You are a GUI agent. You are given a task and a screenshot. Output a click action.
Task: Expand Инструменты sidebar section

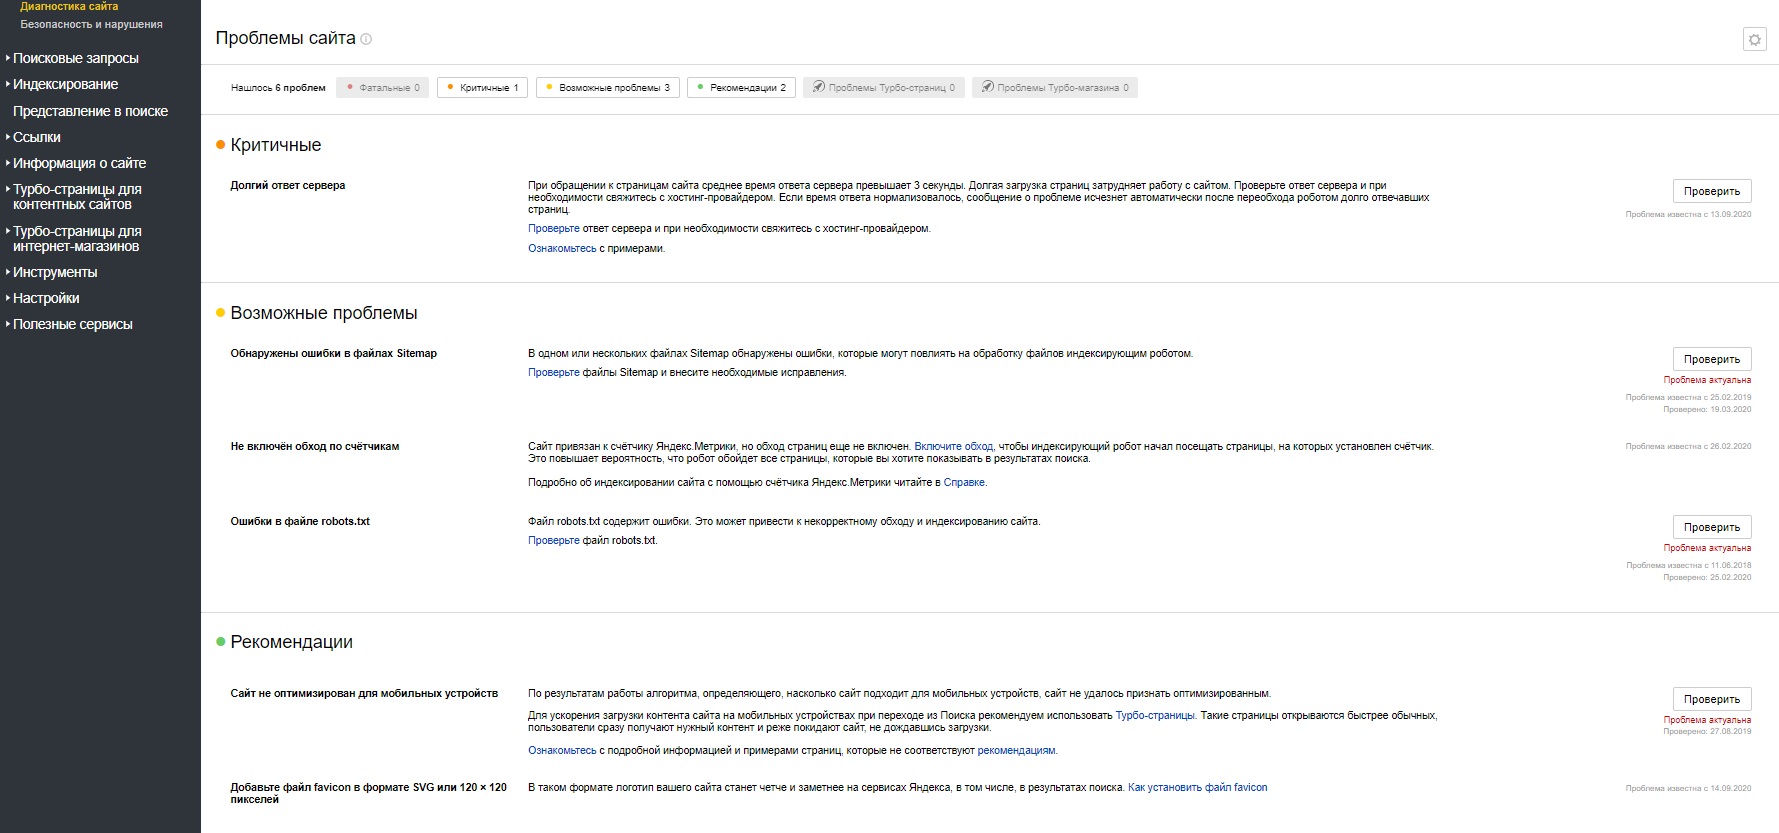(x=54, y=272)
